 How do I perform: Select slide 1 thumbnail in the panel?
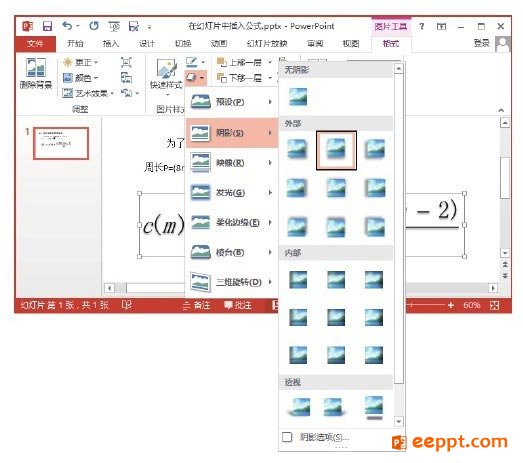61,143
